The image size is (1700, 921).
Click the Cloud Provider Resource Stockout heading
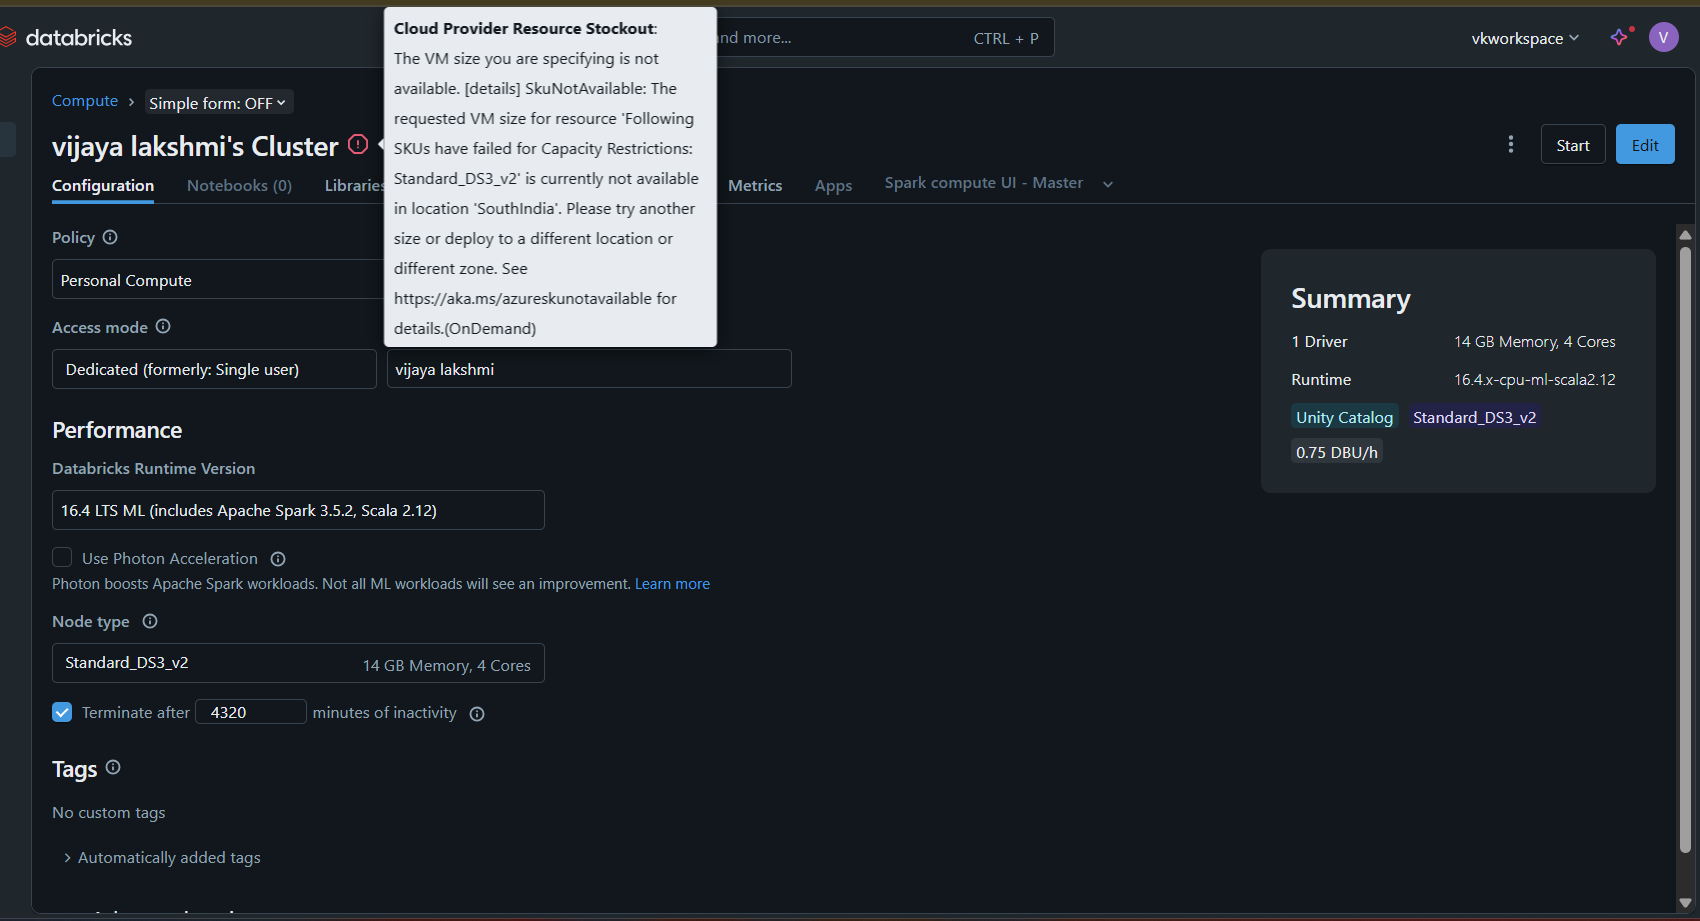tap(524, 29)
